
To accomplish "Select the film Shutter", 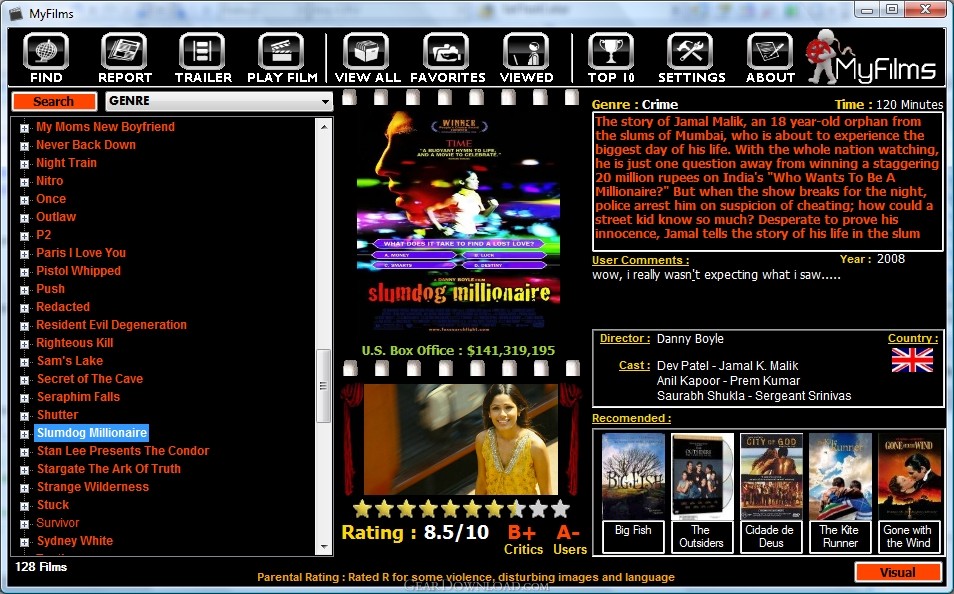I will coord(58,415).
